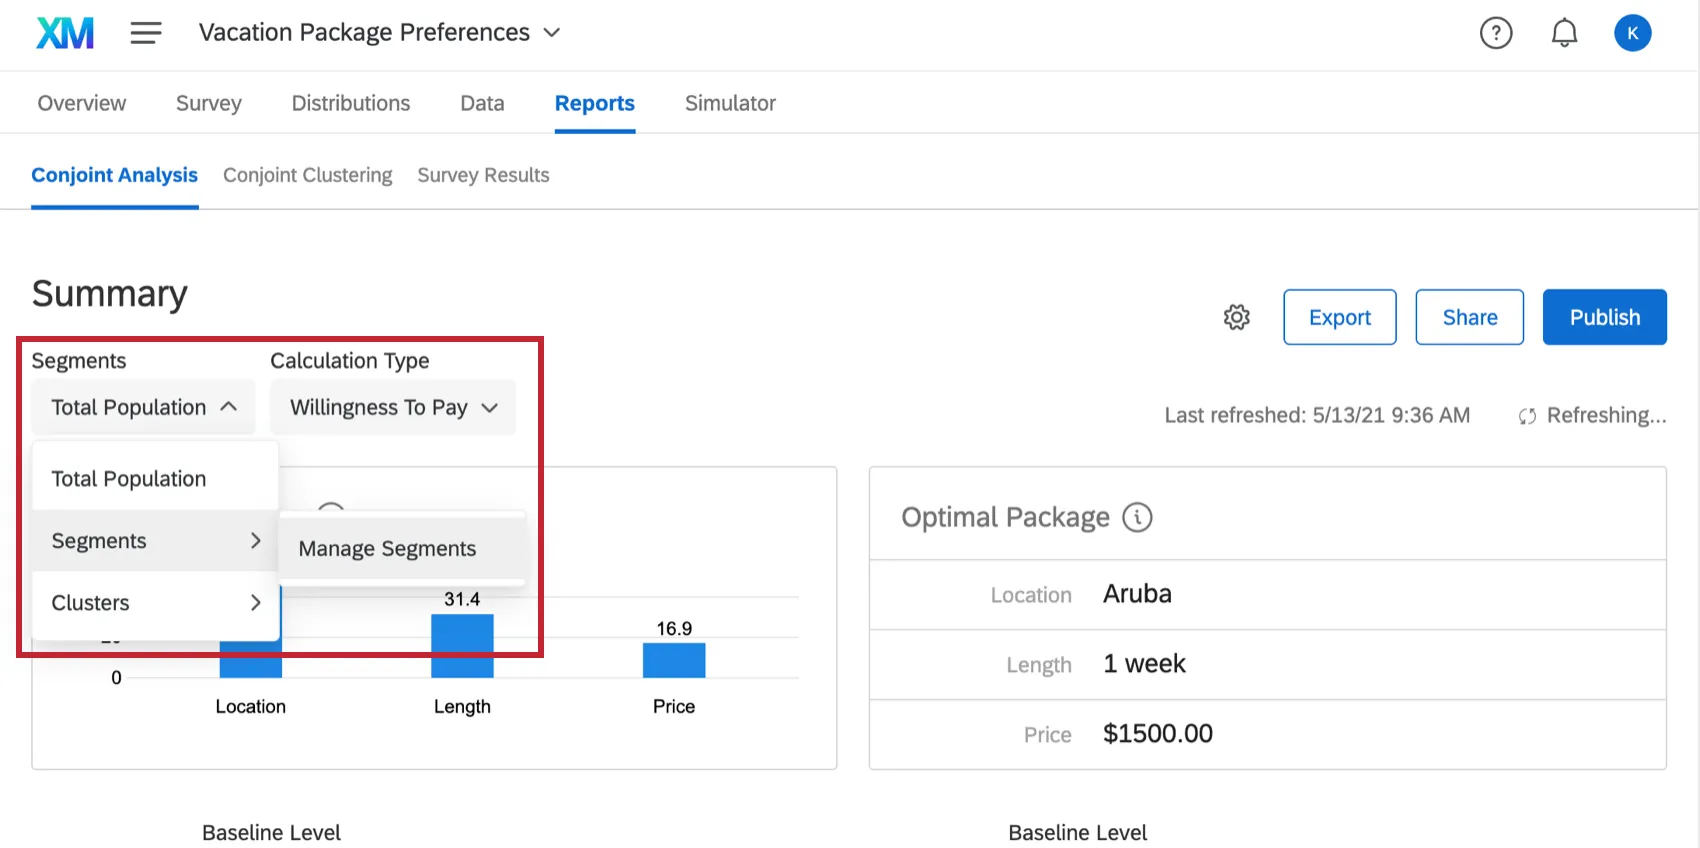Screen dimensions: 1700x848
Task: Go to the Simulator tab
Action: pyautogui.click(x=730, y=103)
